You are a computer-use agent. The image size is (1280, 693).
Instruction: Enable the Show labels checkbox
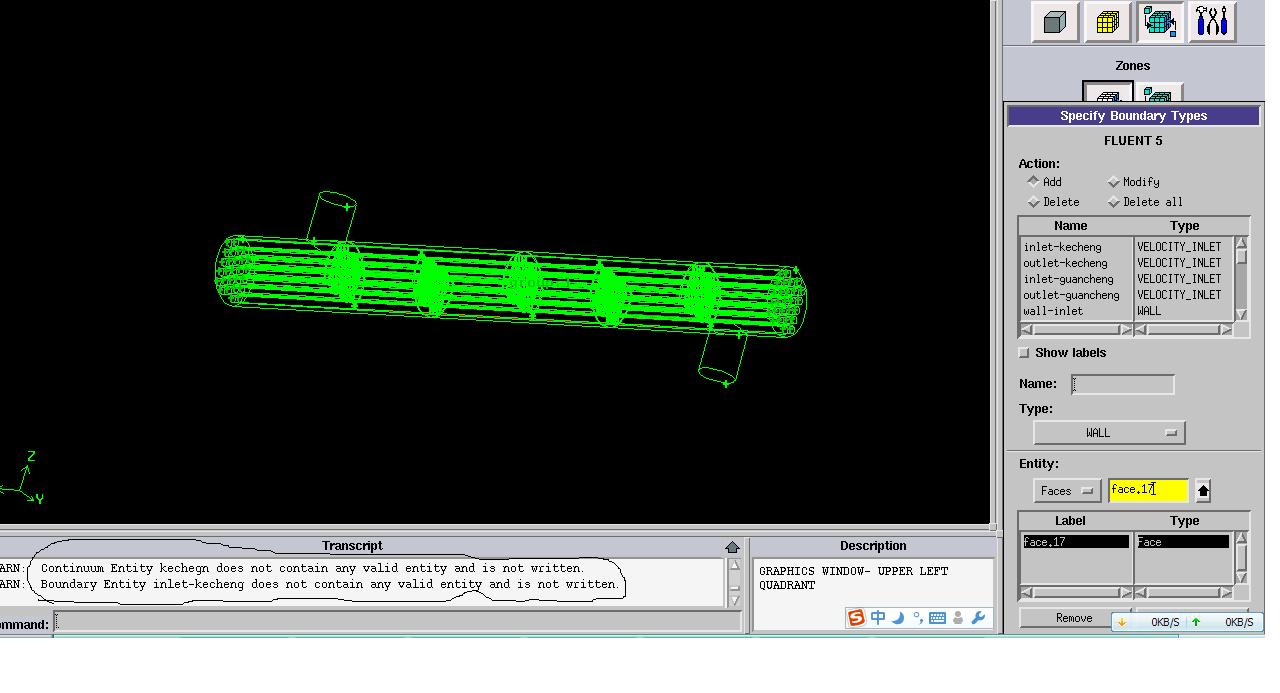[1024, 353]
